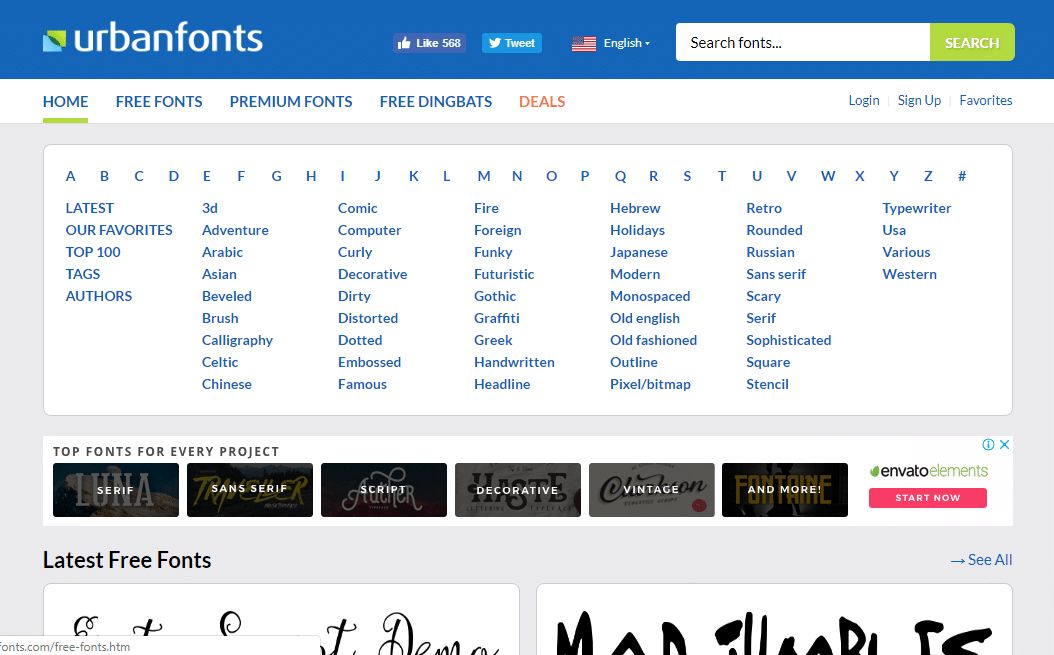Open the English language dropdown
The width and height of the screenshot is (1054, 655).
point(626,43)
